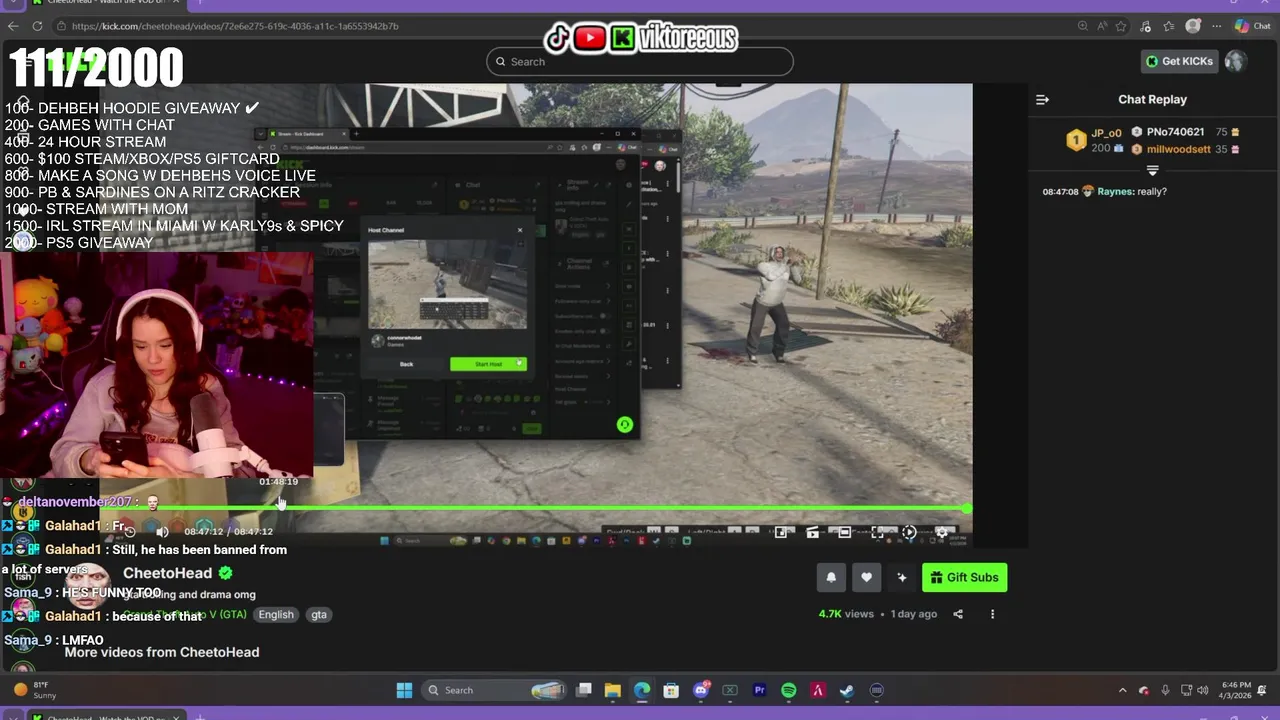Screen dimensions: 1280x720
Task: Open the user profile avatar on Kick
Action: (1236, 61)
